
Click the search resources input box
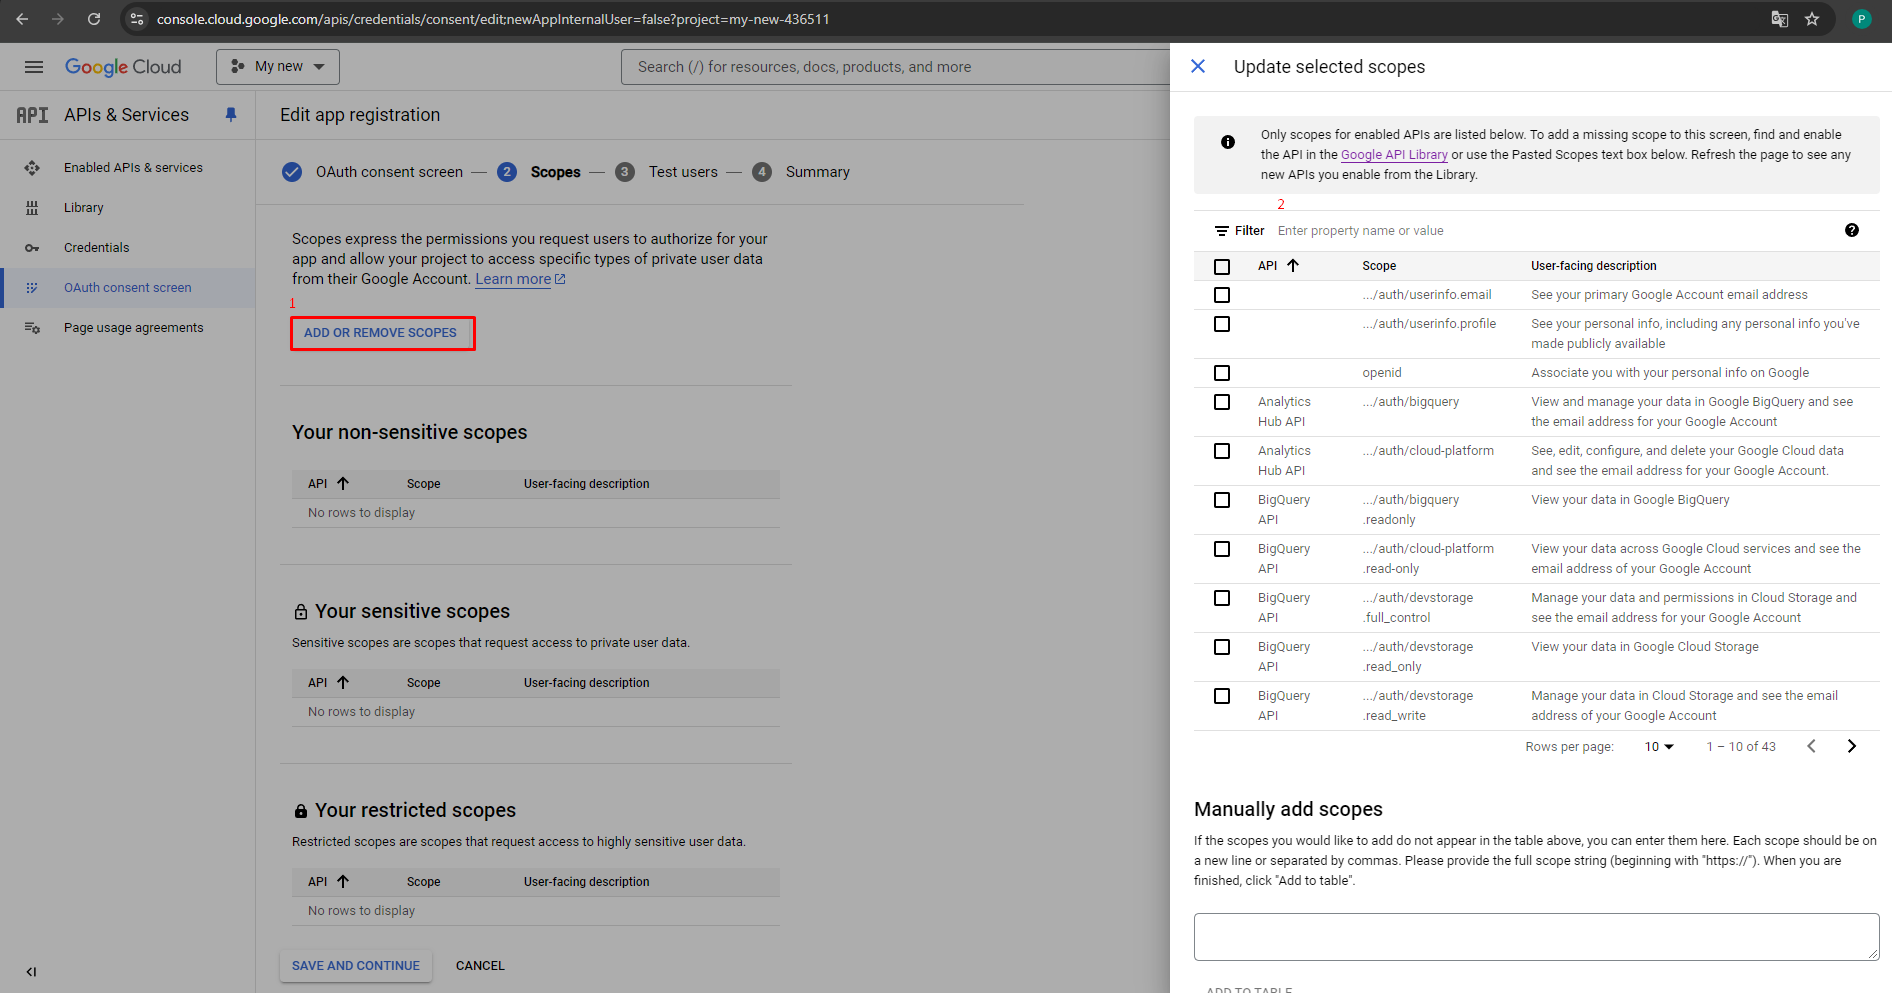pos(895,67)
